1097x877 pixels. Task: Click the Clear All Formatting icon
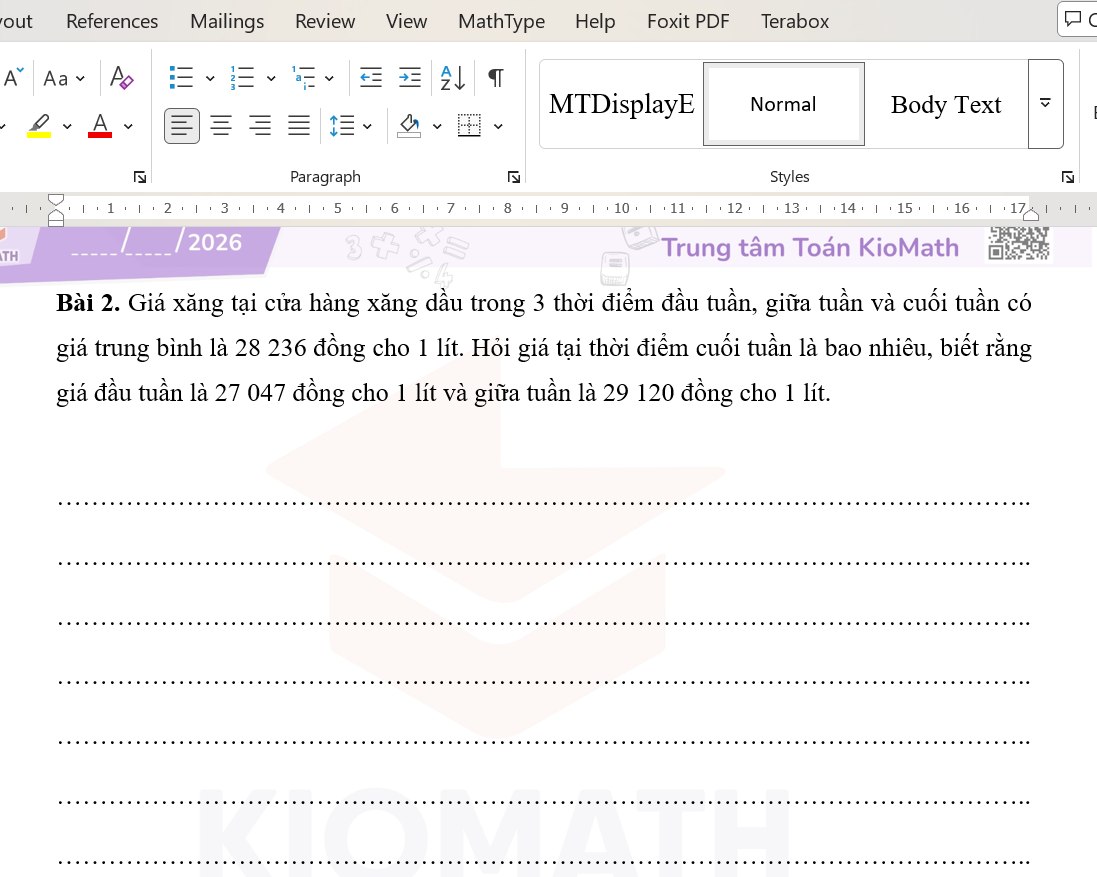pyautogui.click(x=122, y=78)
